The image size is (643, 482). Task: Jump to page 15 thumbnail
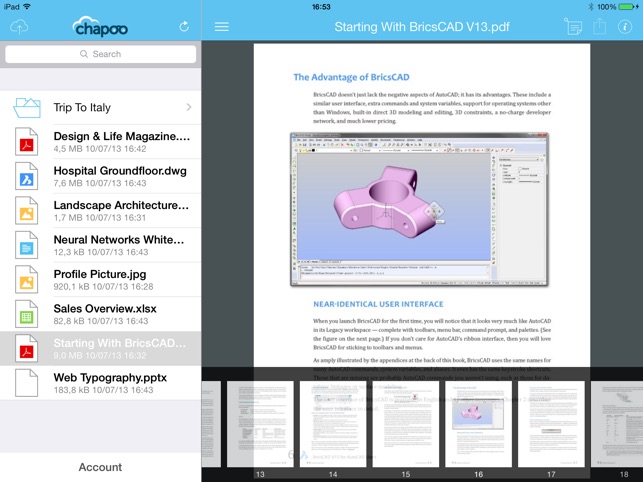[x=406, y=424]
